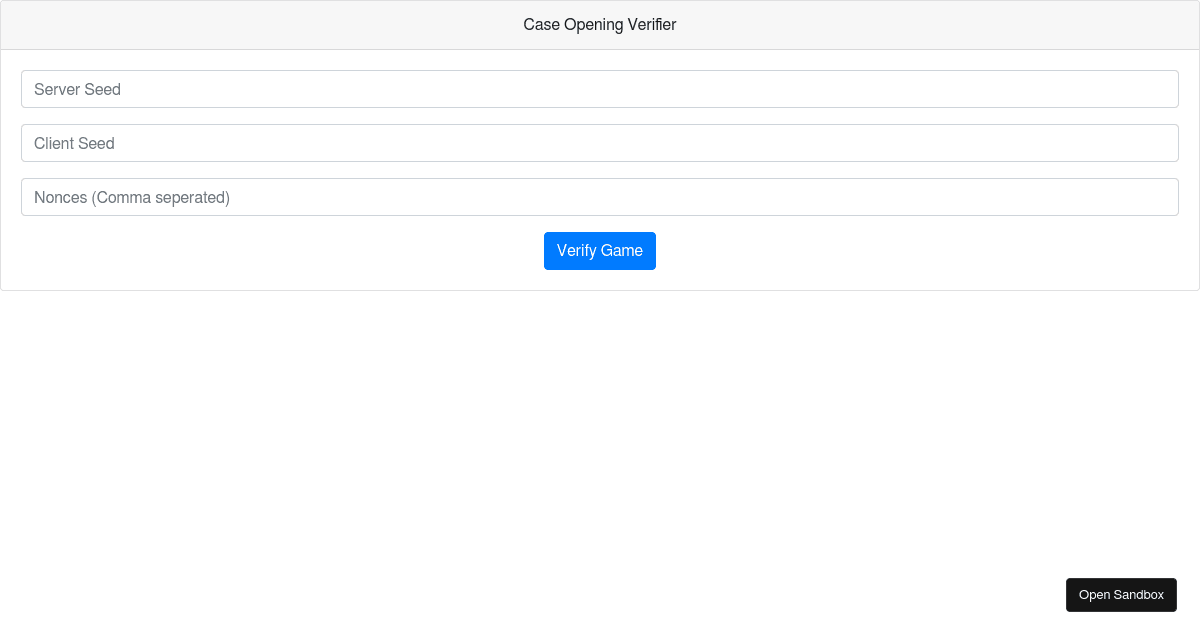Select the Nonces (Comma seperated) field
Screen dimensions: 1200x630
tap(600, 197)
